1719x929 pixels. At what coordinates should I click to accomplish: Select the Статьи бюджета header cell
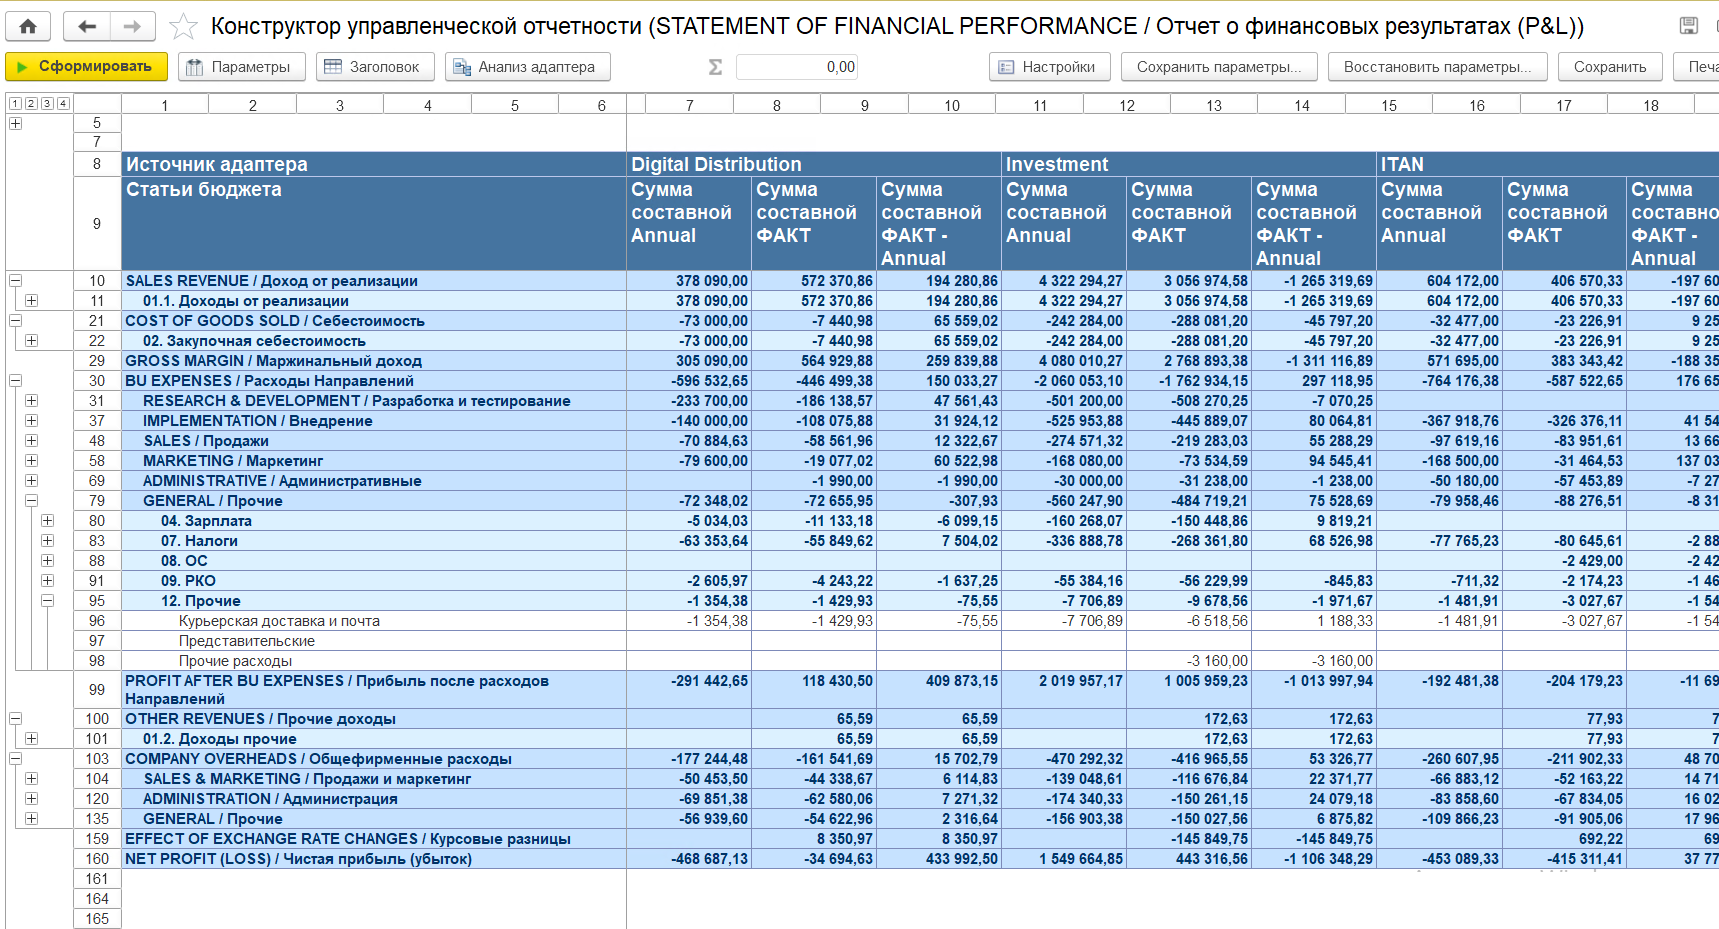point(374,223)
